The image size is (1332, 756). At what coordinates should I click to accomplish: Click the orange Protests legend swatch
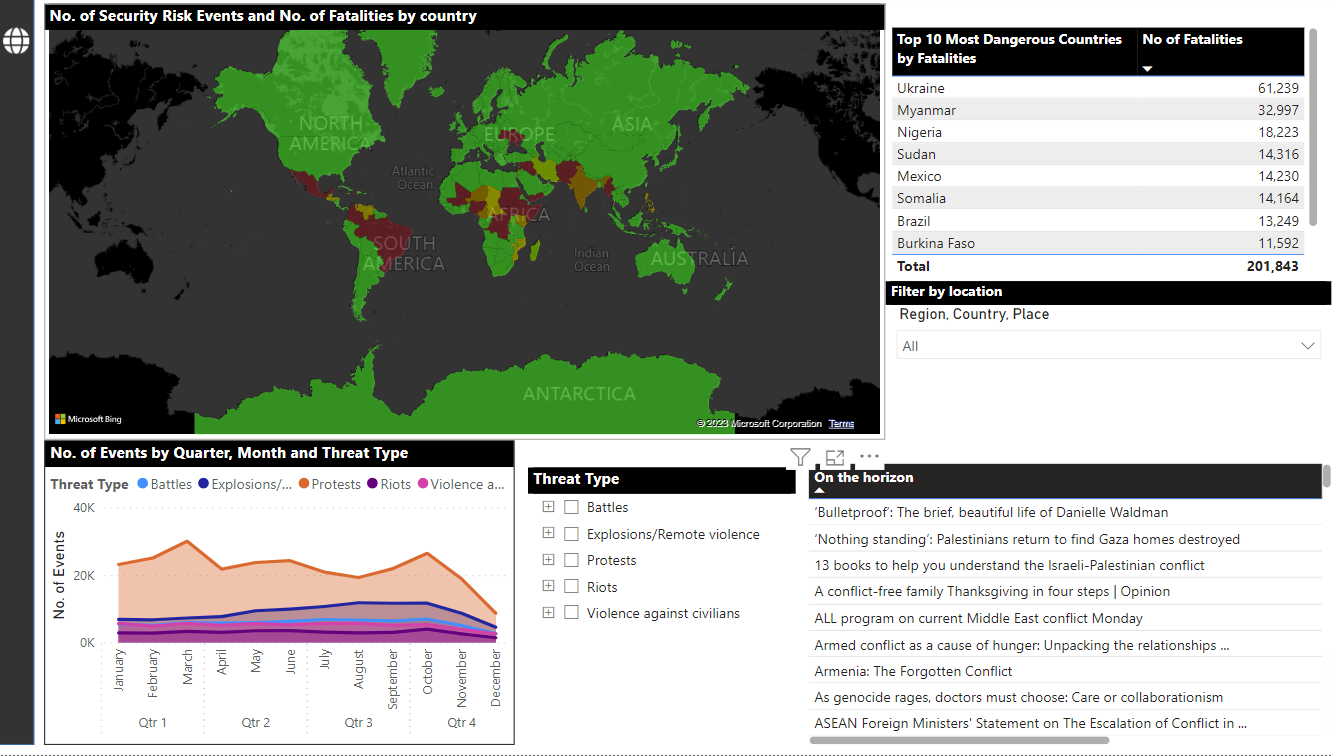(x=304, y=484)
